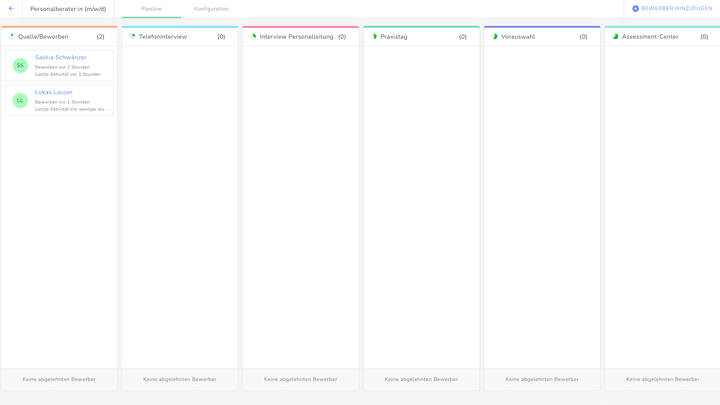Click the Quelle/Beworben stage icon
Image resolution: width=720 pixels, height=405 pixels.
click(x=12, y=37)
